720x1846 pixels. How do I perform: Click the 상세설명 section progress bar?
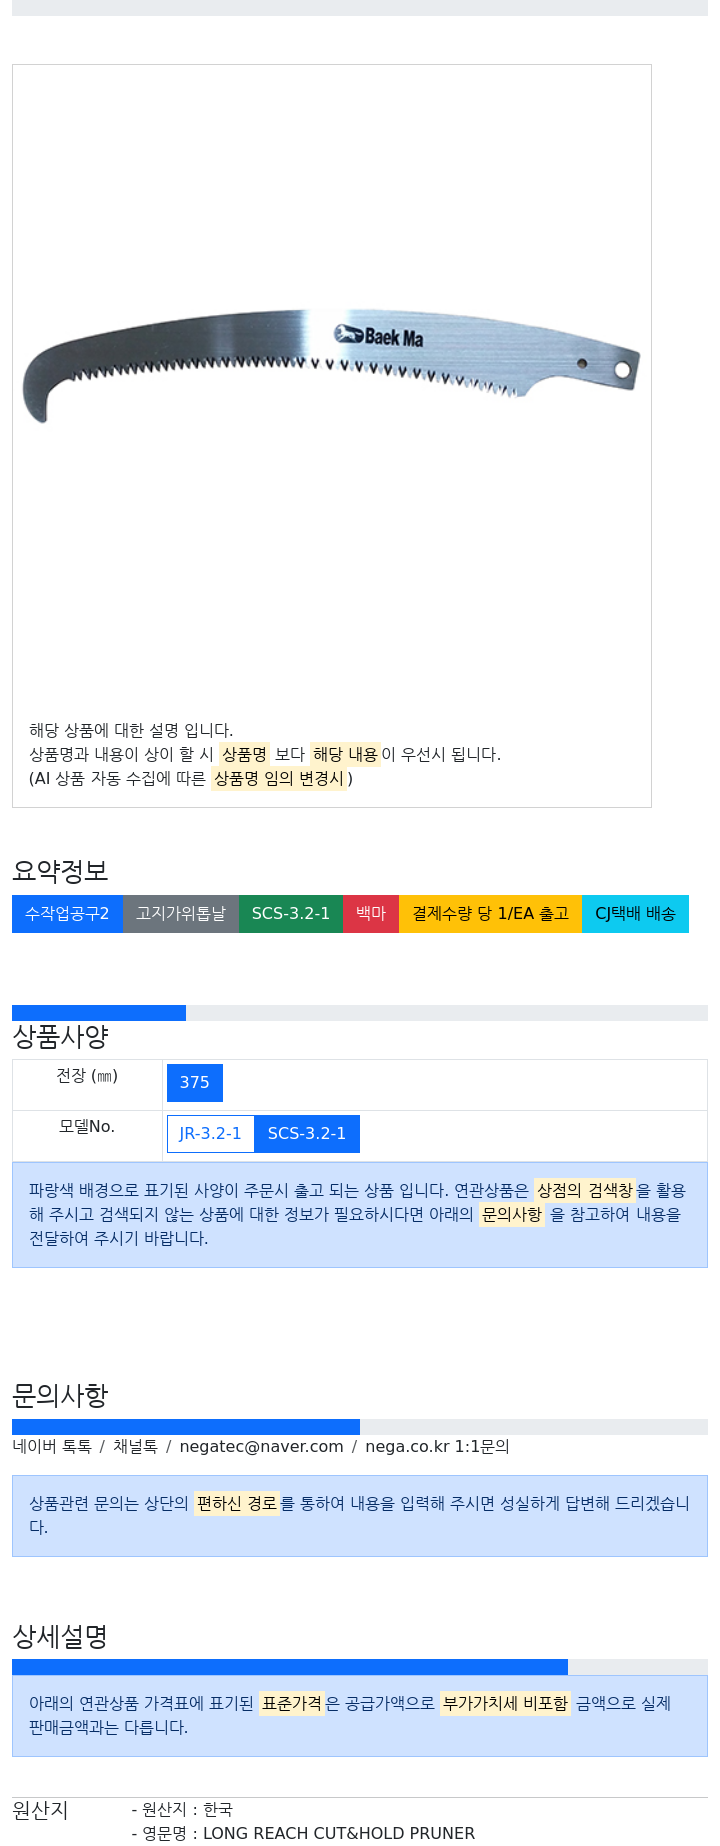(x=360, y=1667)
